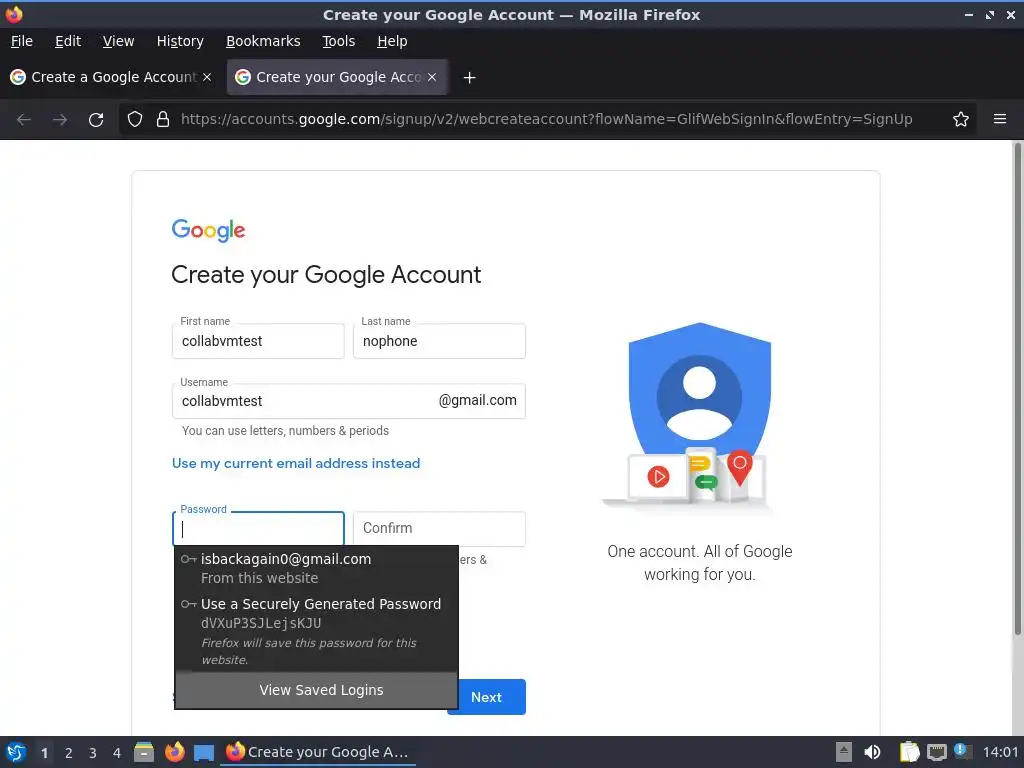Open the network monitor tray icon
Viewport: 1024px width, 768px height.
click(936, 752)
